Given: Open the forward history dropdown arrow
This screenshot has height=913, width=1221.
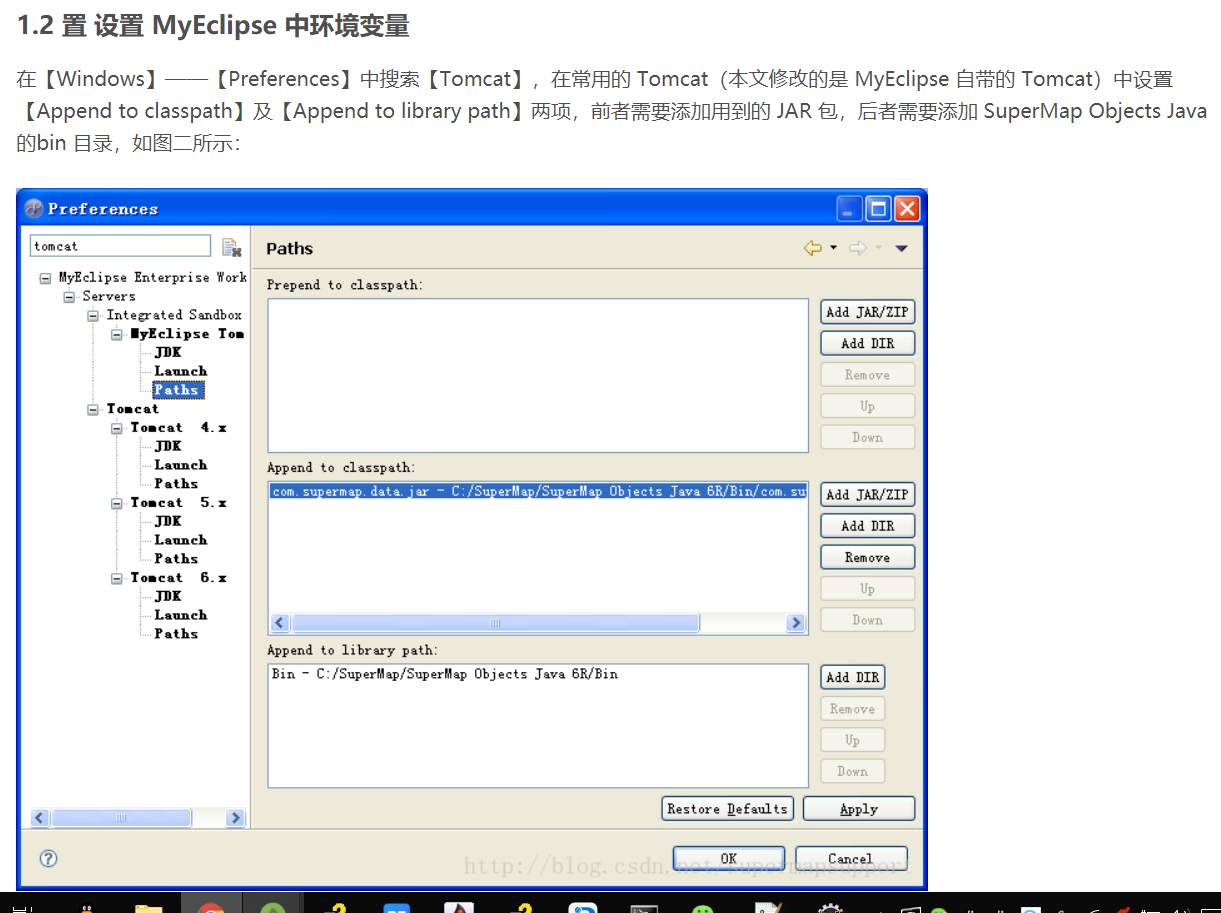Looking at the screenshot, I should coord(878,248).
